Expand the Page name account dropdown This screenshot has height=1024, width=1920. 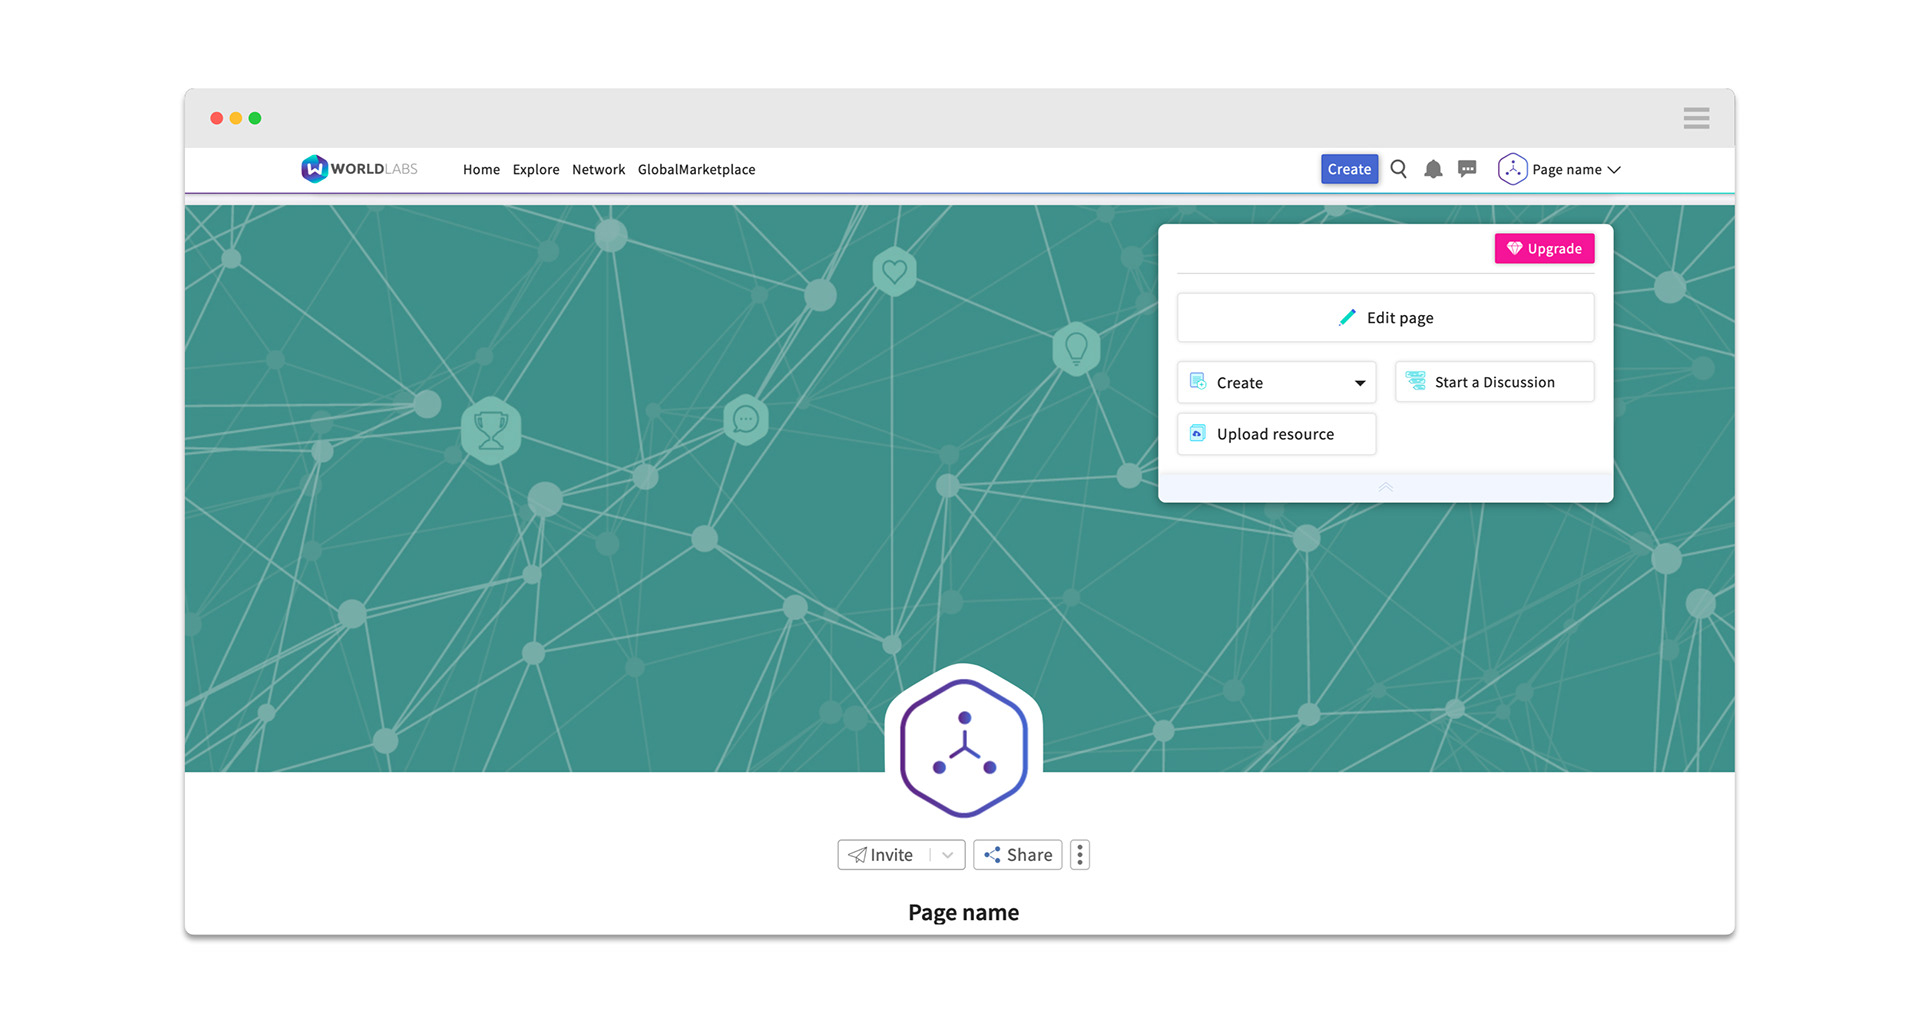[x=1576, y=170]
